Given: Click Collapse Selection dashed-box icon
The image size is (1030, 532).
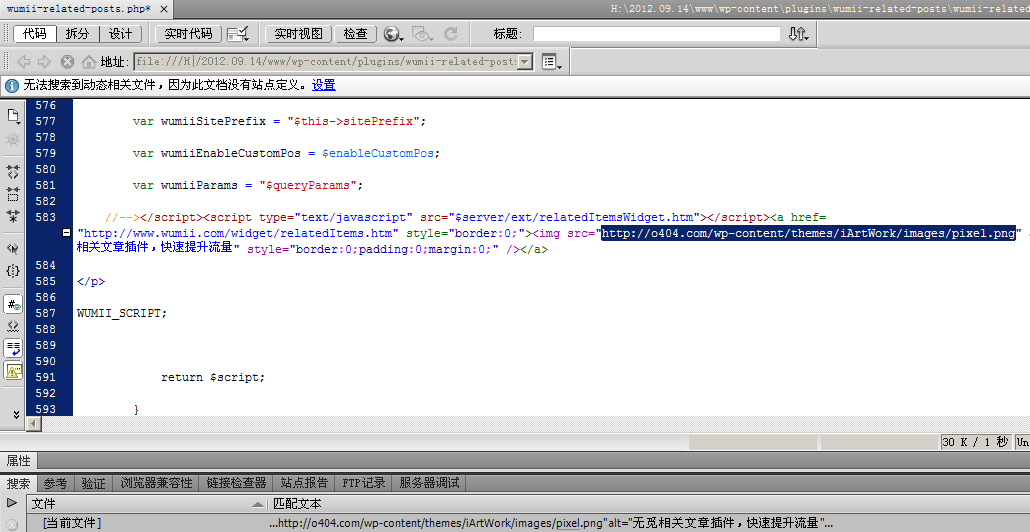Looking at the screenshot, I should click(x=13, y=194).
